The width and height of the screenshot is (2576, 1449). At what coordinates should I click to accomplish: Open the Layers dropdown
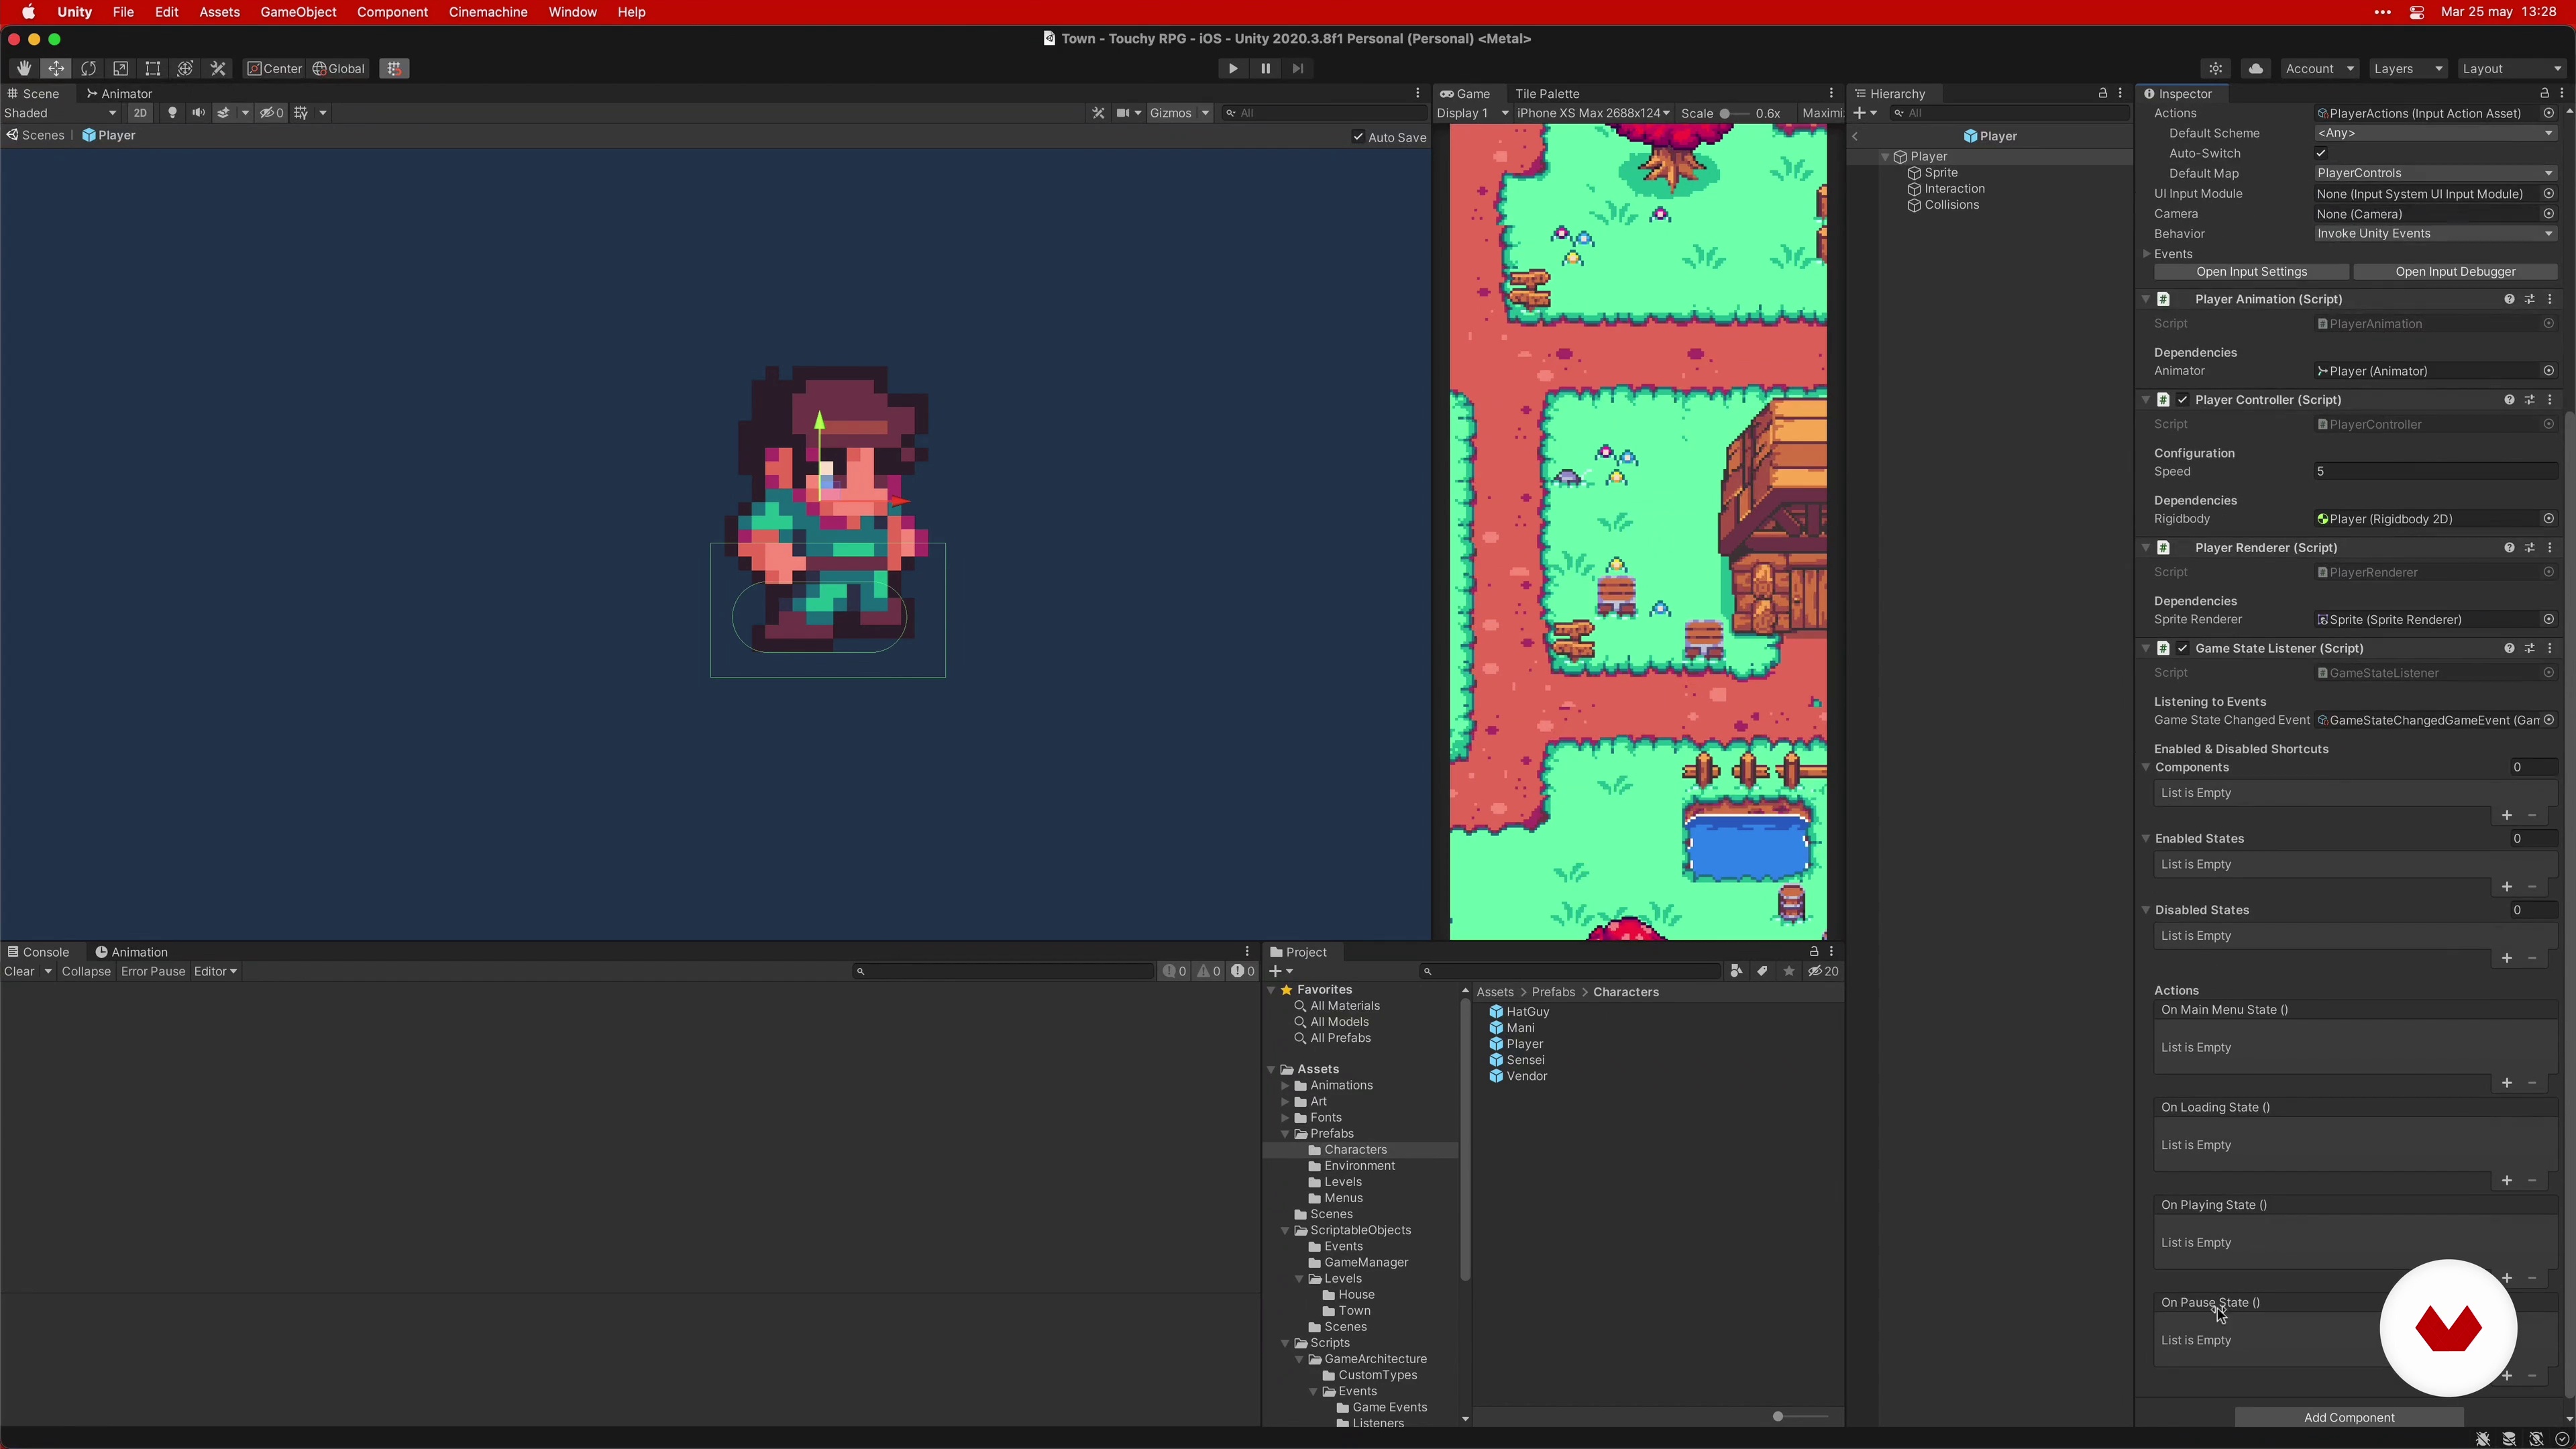point(2407,69)
